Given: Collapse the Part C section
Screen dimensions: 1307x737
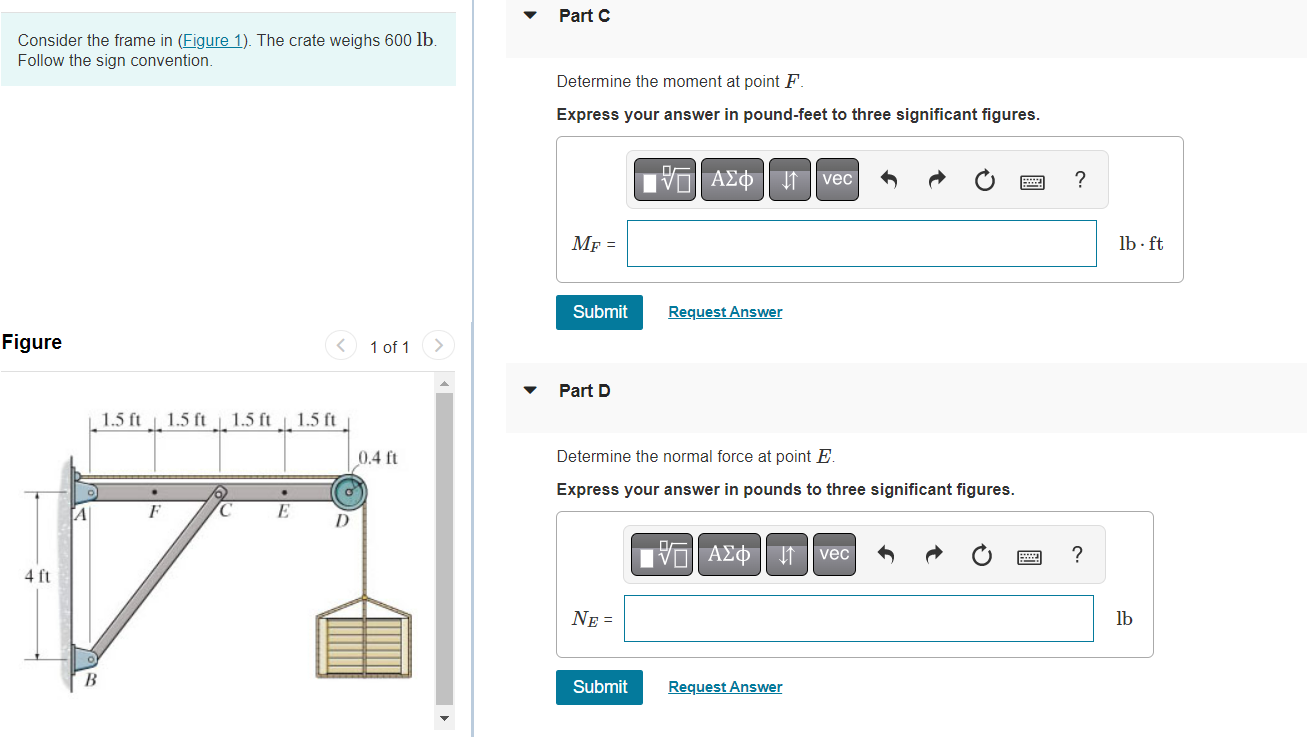Looking at the screenshot, I should [529, 15].
